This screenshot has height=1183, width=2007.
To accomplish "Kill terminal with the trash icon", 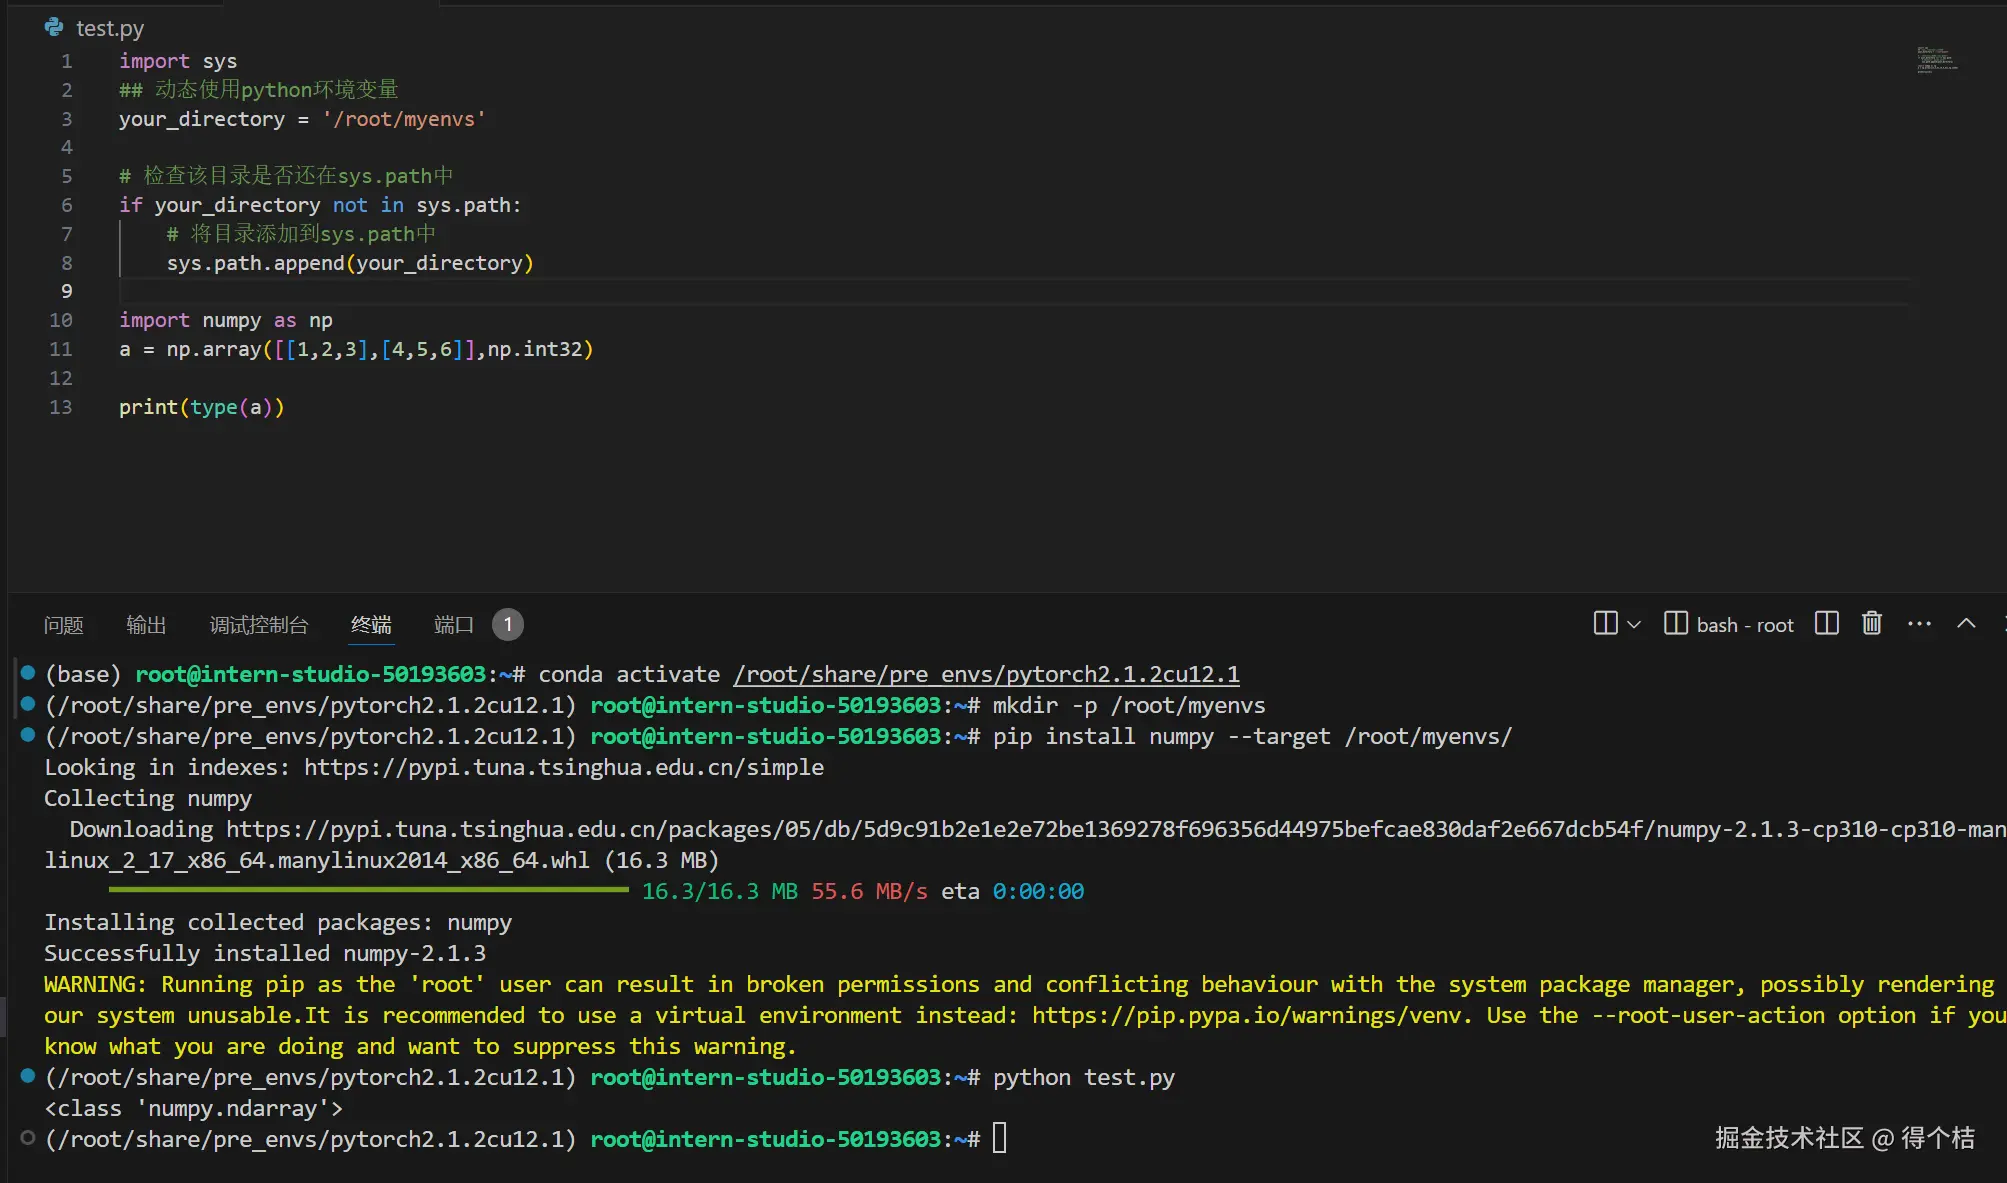I will coord(1872,624).
